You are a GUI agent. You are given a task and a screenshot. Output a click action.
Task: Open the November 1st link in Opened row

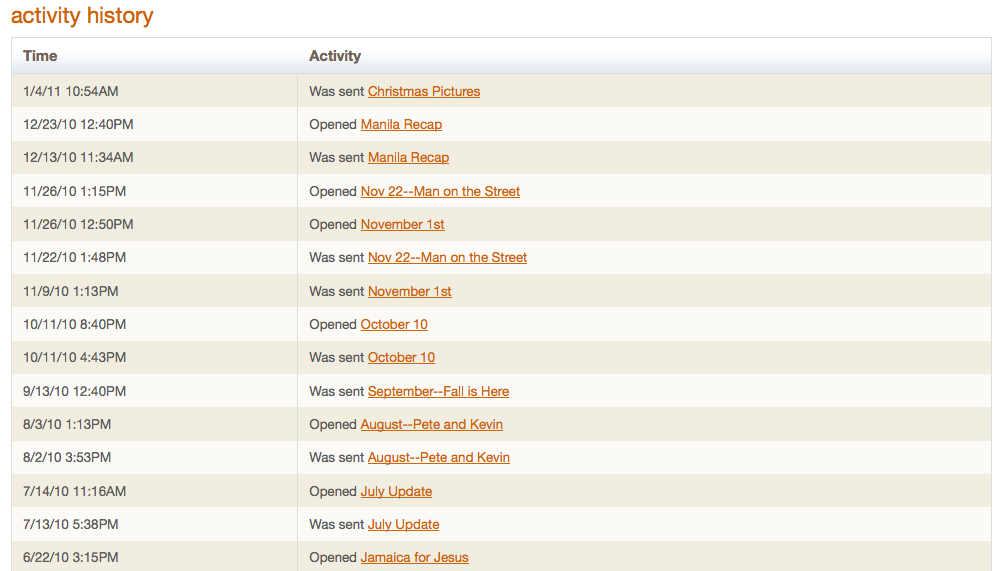point(403,225)
